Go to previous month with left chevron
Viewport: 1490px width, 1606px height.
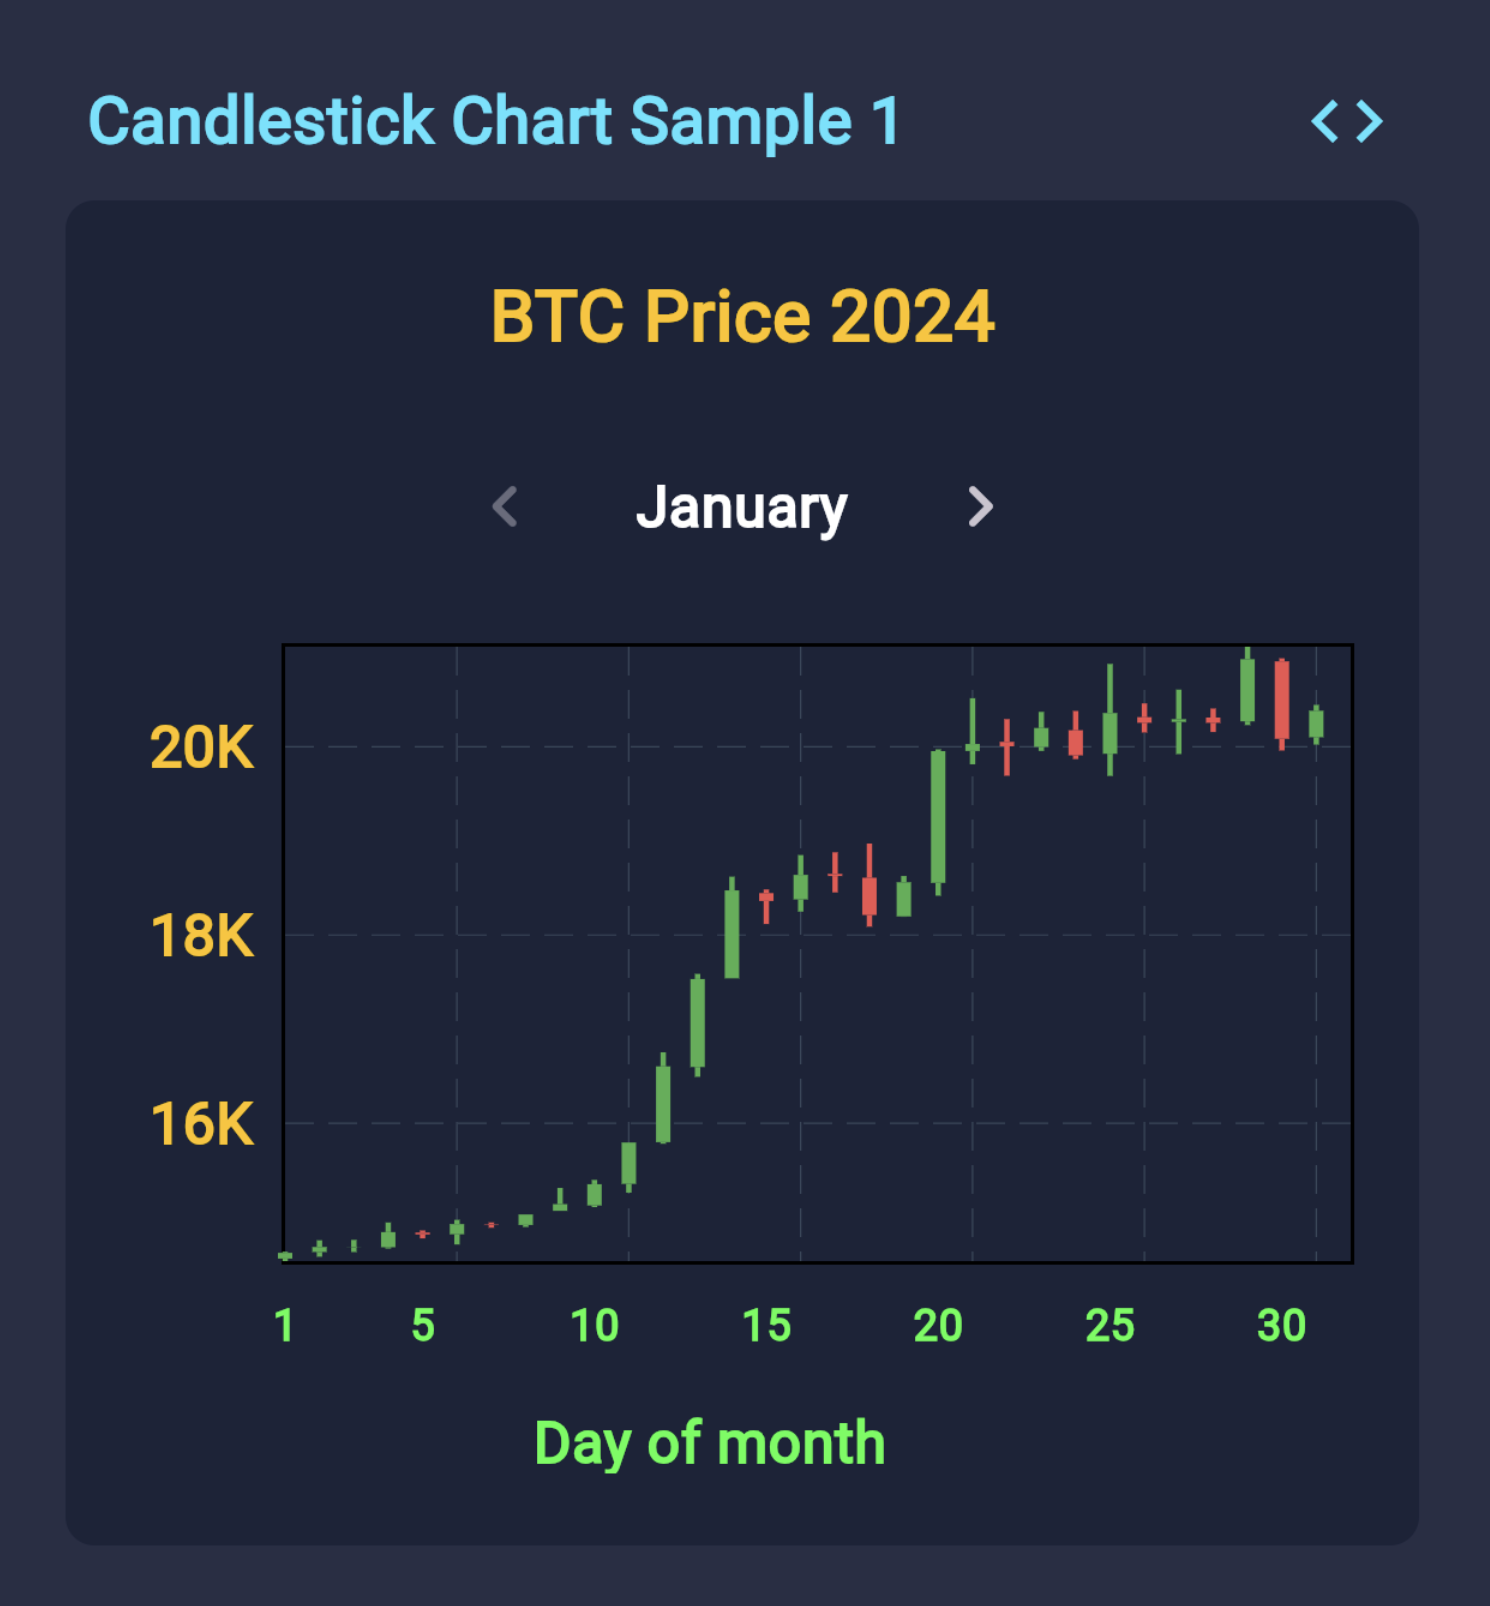click(x=506, y=506)
